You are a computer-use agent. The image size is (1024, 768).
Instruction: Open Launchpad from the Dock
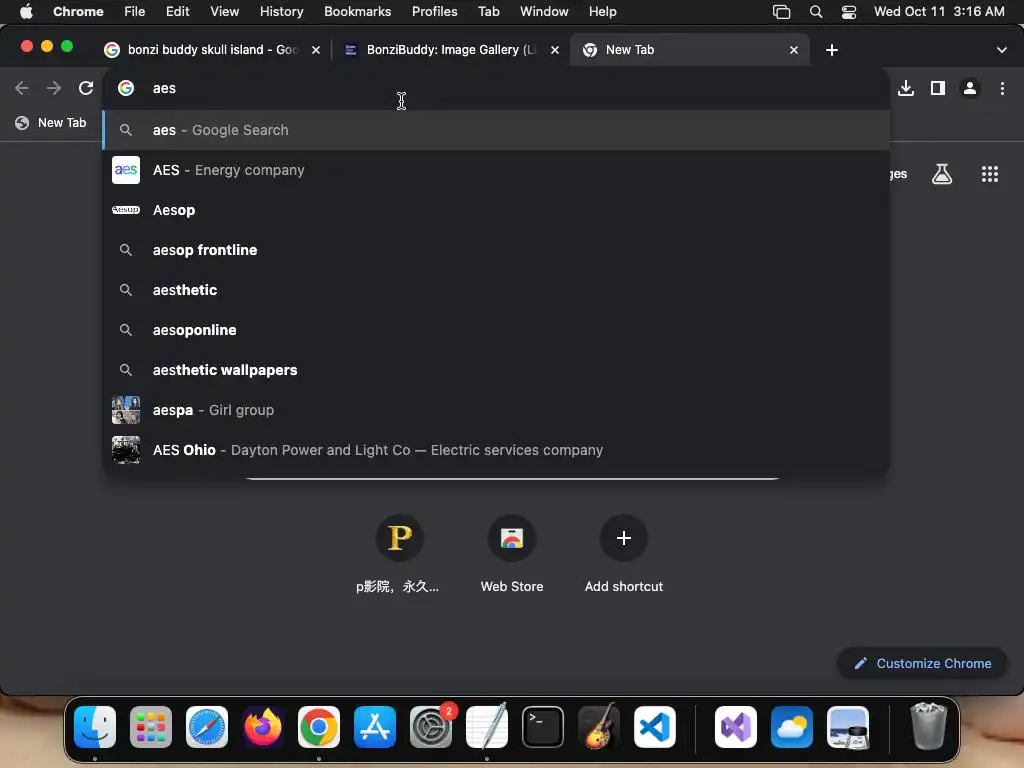point(151,727)
